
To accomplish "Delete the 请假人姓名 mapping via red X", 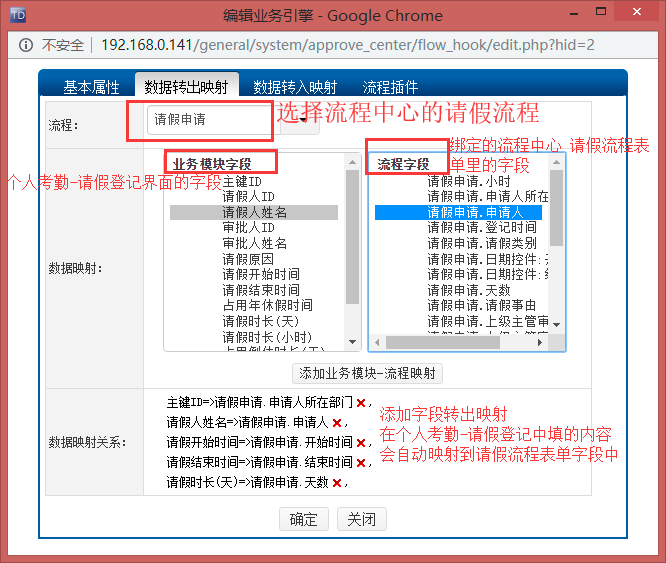I will [x=337, y=423].
